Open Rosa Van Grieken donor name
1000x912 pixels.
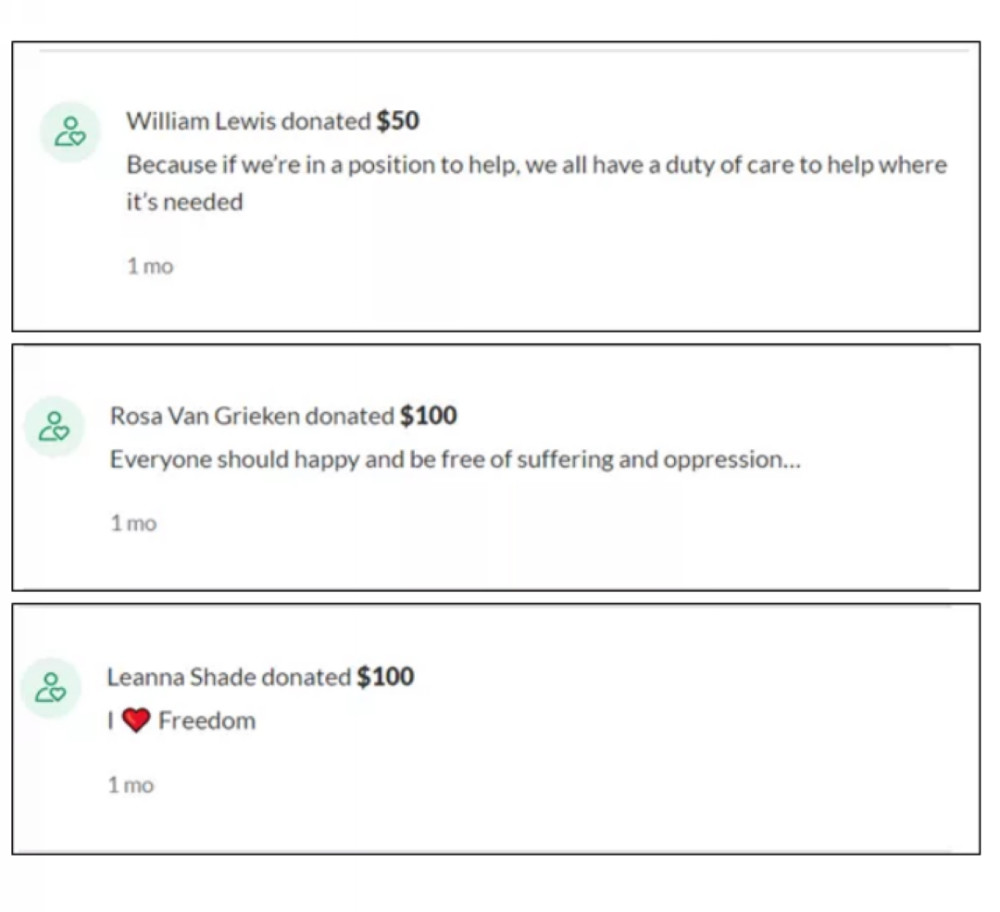[205, 416]
